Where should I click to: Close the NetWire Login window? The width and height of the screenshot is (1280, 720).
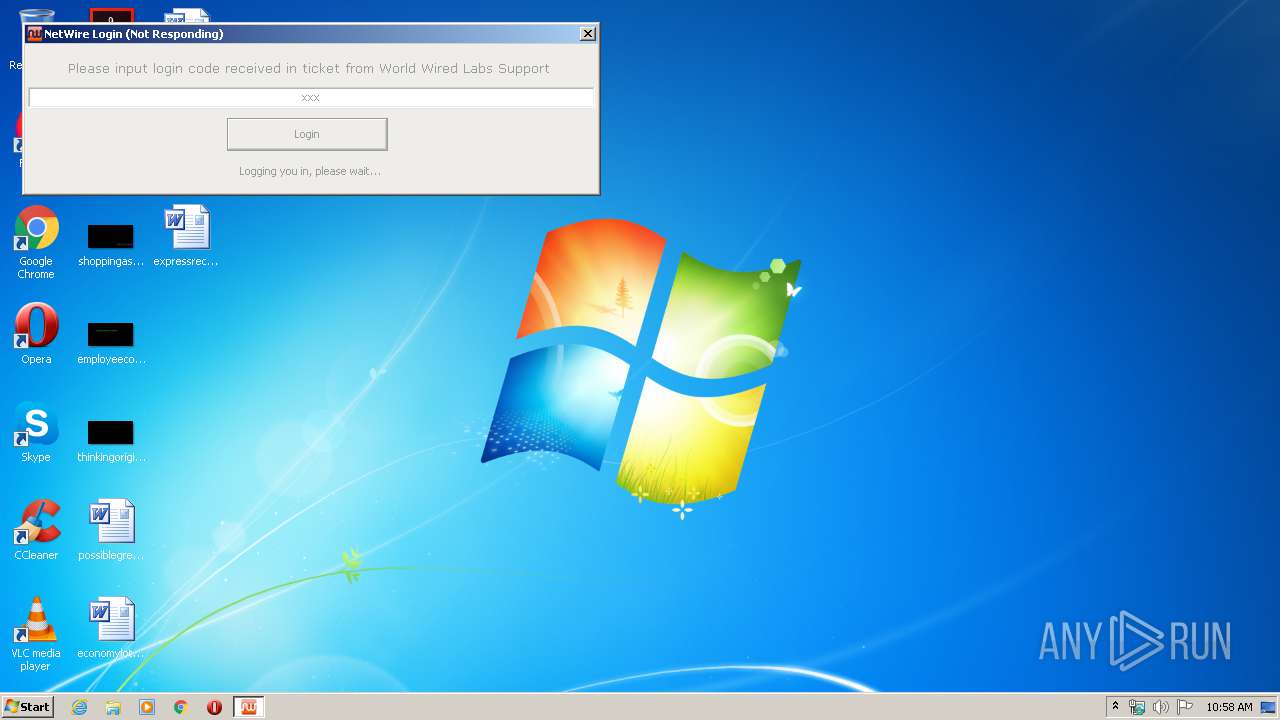pyautogui.click(x=588, y=34)
